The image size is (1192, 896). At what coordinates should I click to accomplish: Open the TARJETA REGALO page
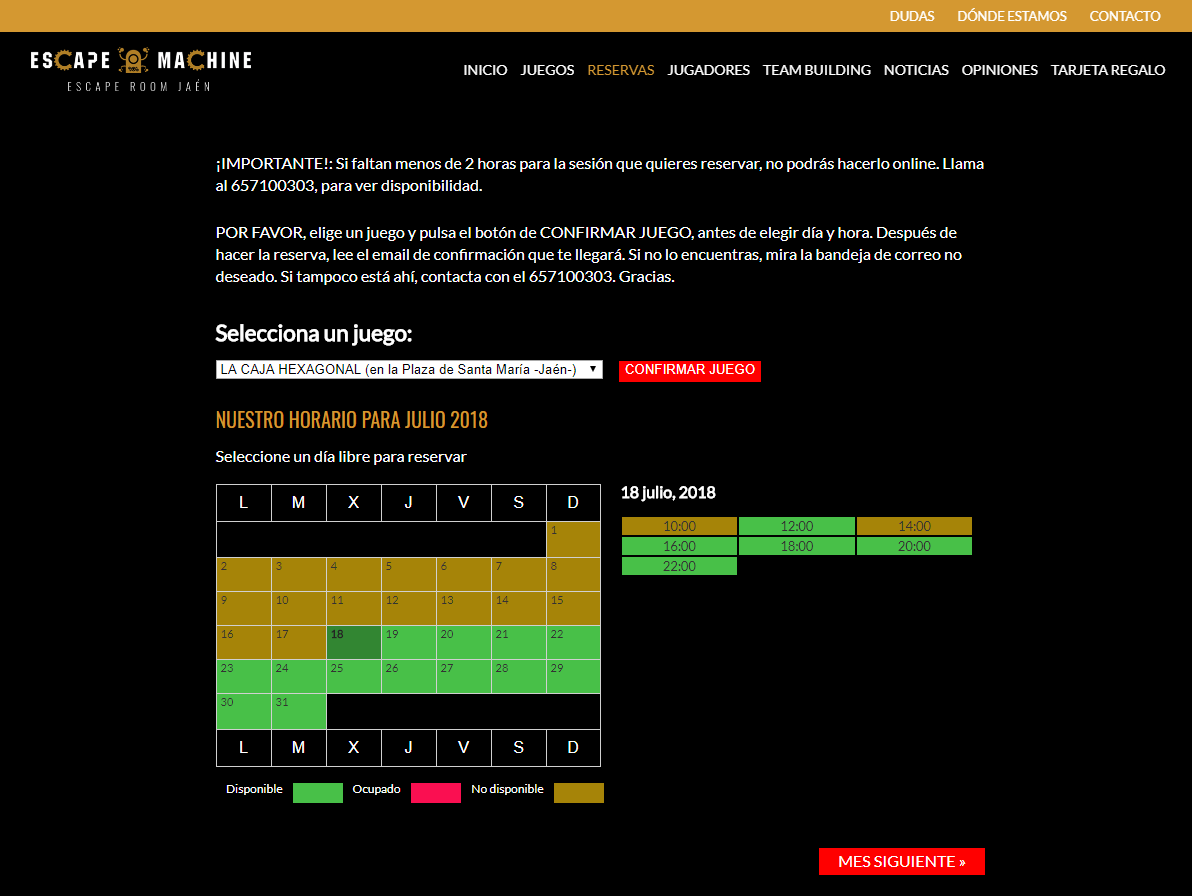tap(1107, 70)
